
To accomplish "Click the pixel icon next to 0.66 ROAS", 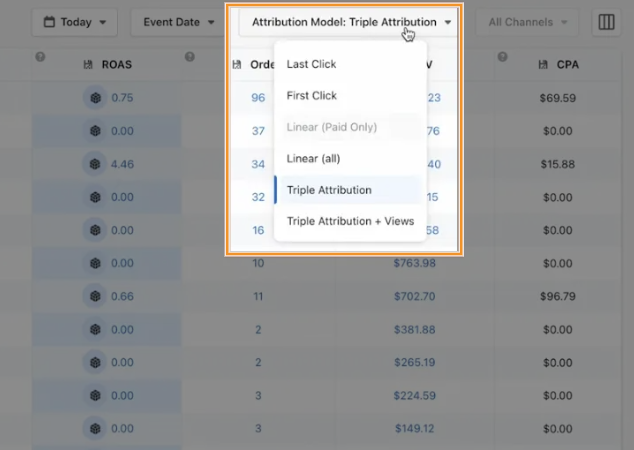I will tap(95, 296).
